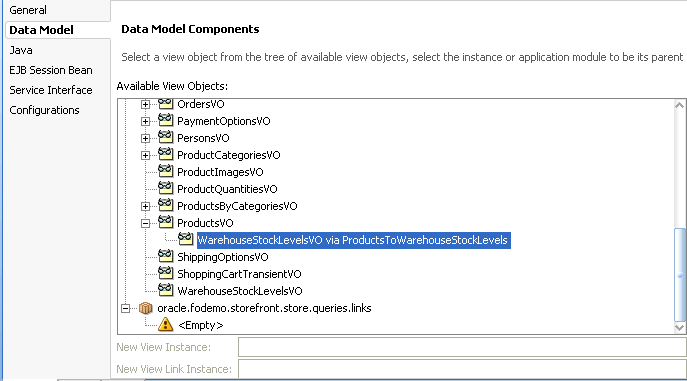
Task: Click the ProductQuantitiesVO view object icon
Action: tap(165, 188)
